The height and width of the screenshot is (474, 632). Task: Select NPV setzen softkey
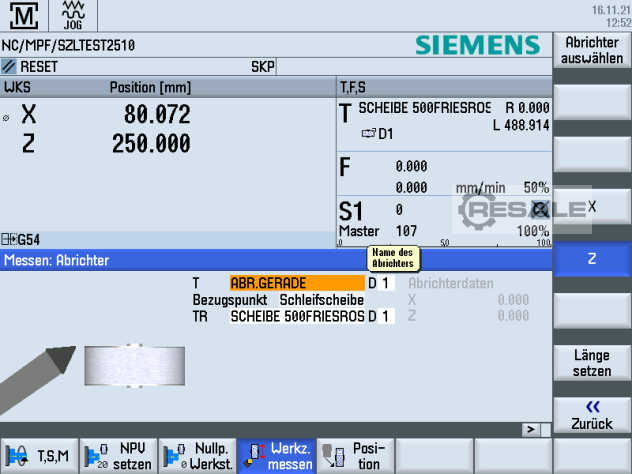click(118, 456)
